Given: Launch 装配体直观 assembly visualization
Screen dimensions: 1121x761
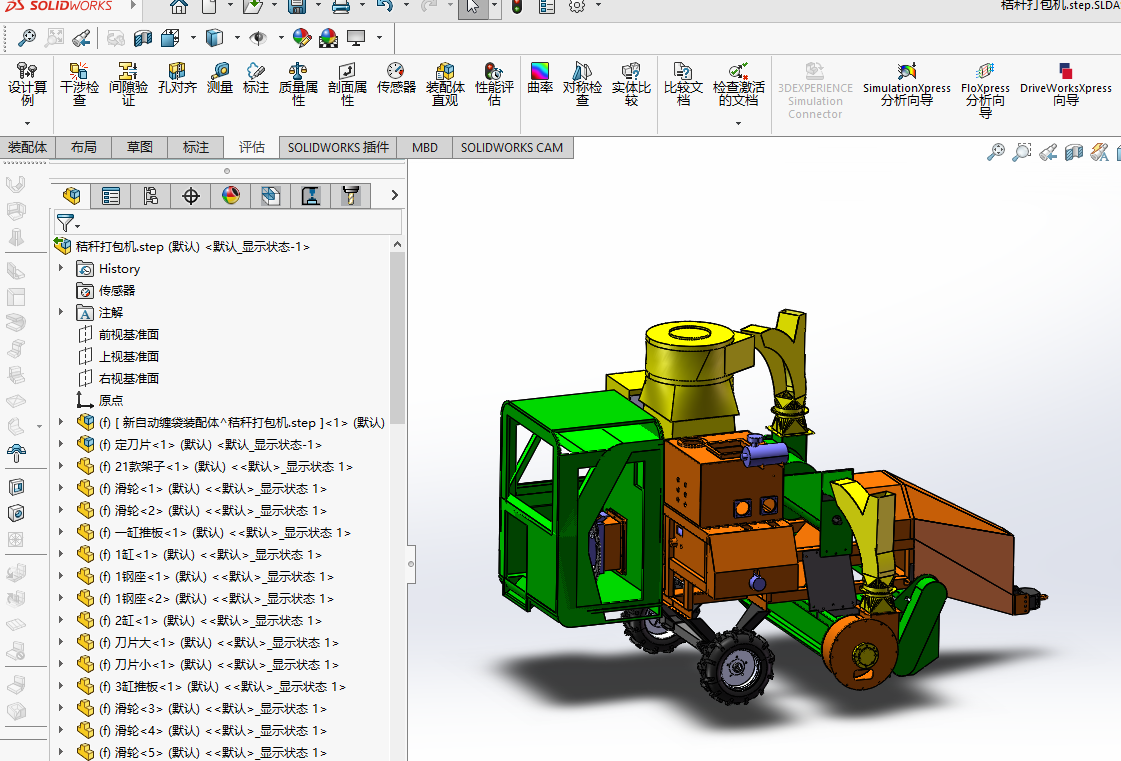Looking at the screenshot, I should coord(445,84).
